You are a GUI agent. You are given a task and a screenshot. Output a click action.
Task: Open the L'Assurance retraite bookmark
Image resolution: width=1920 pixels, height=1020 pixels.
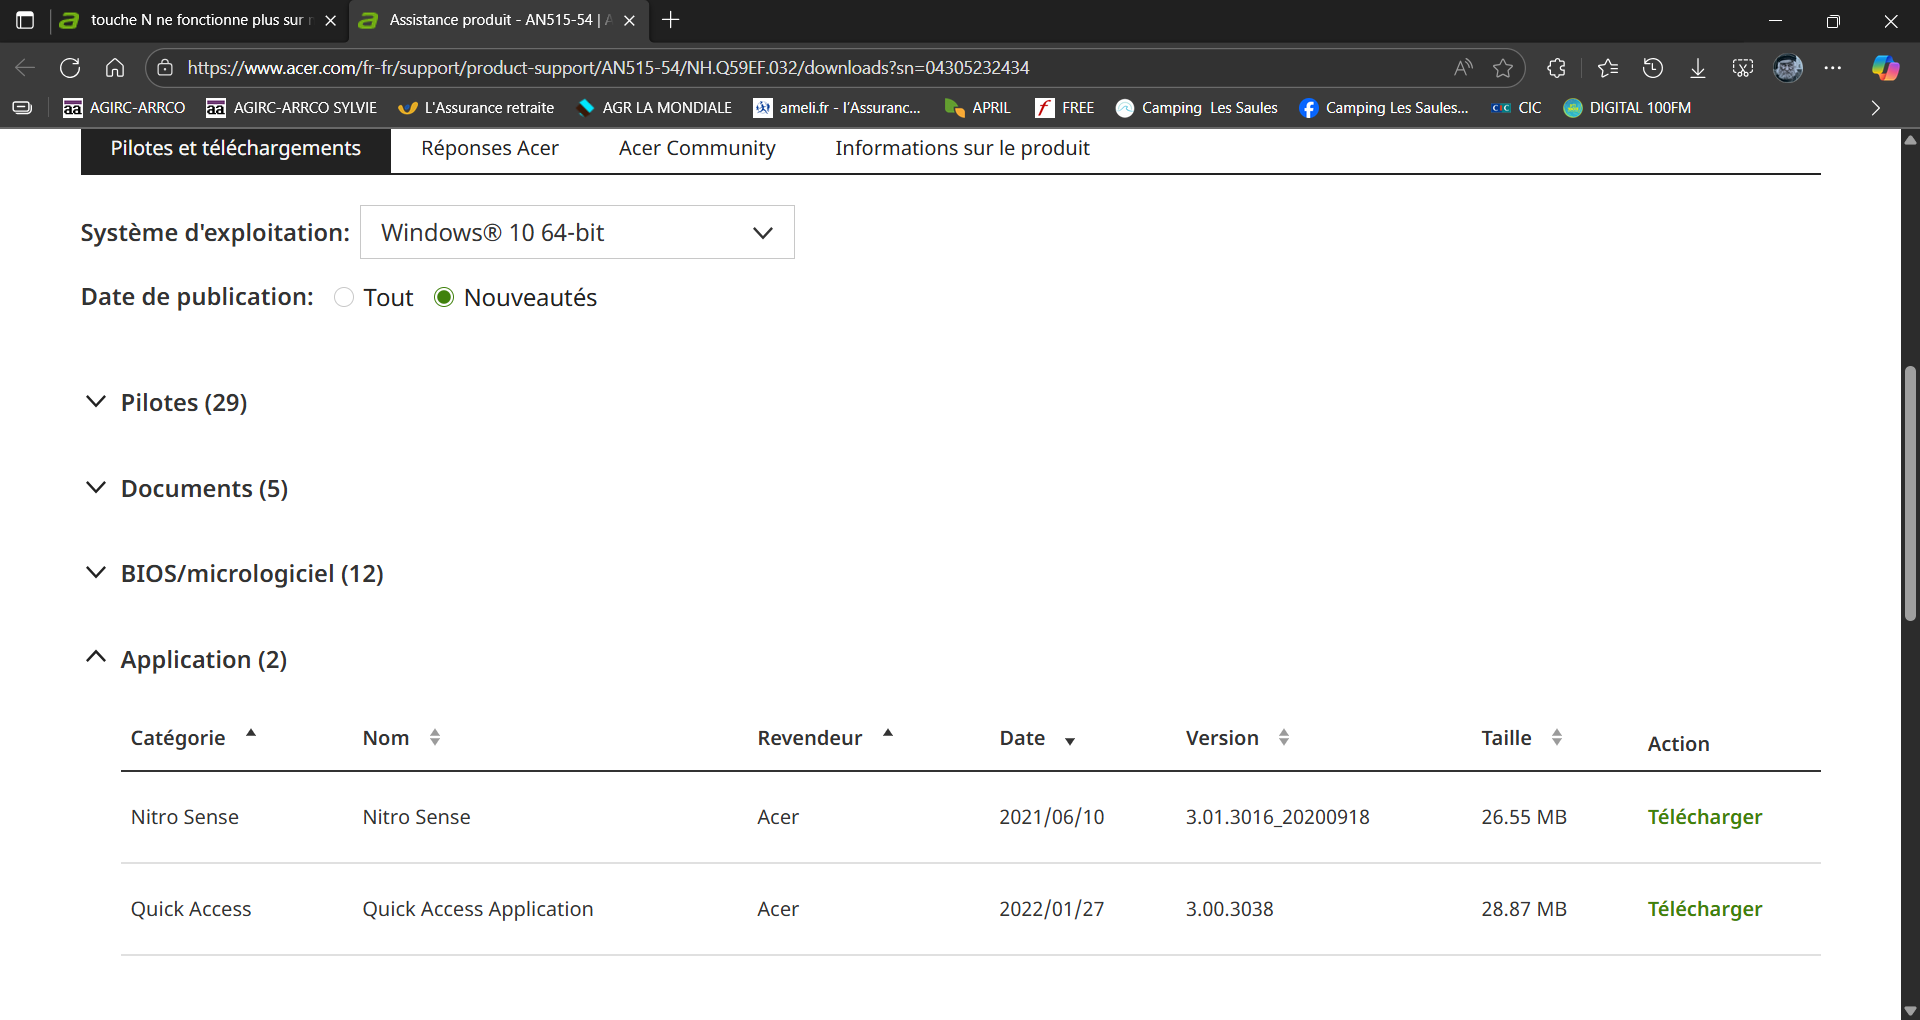[476, 108]
